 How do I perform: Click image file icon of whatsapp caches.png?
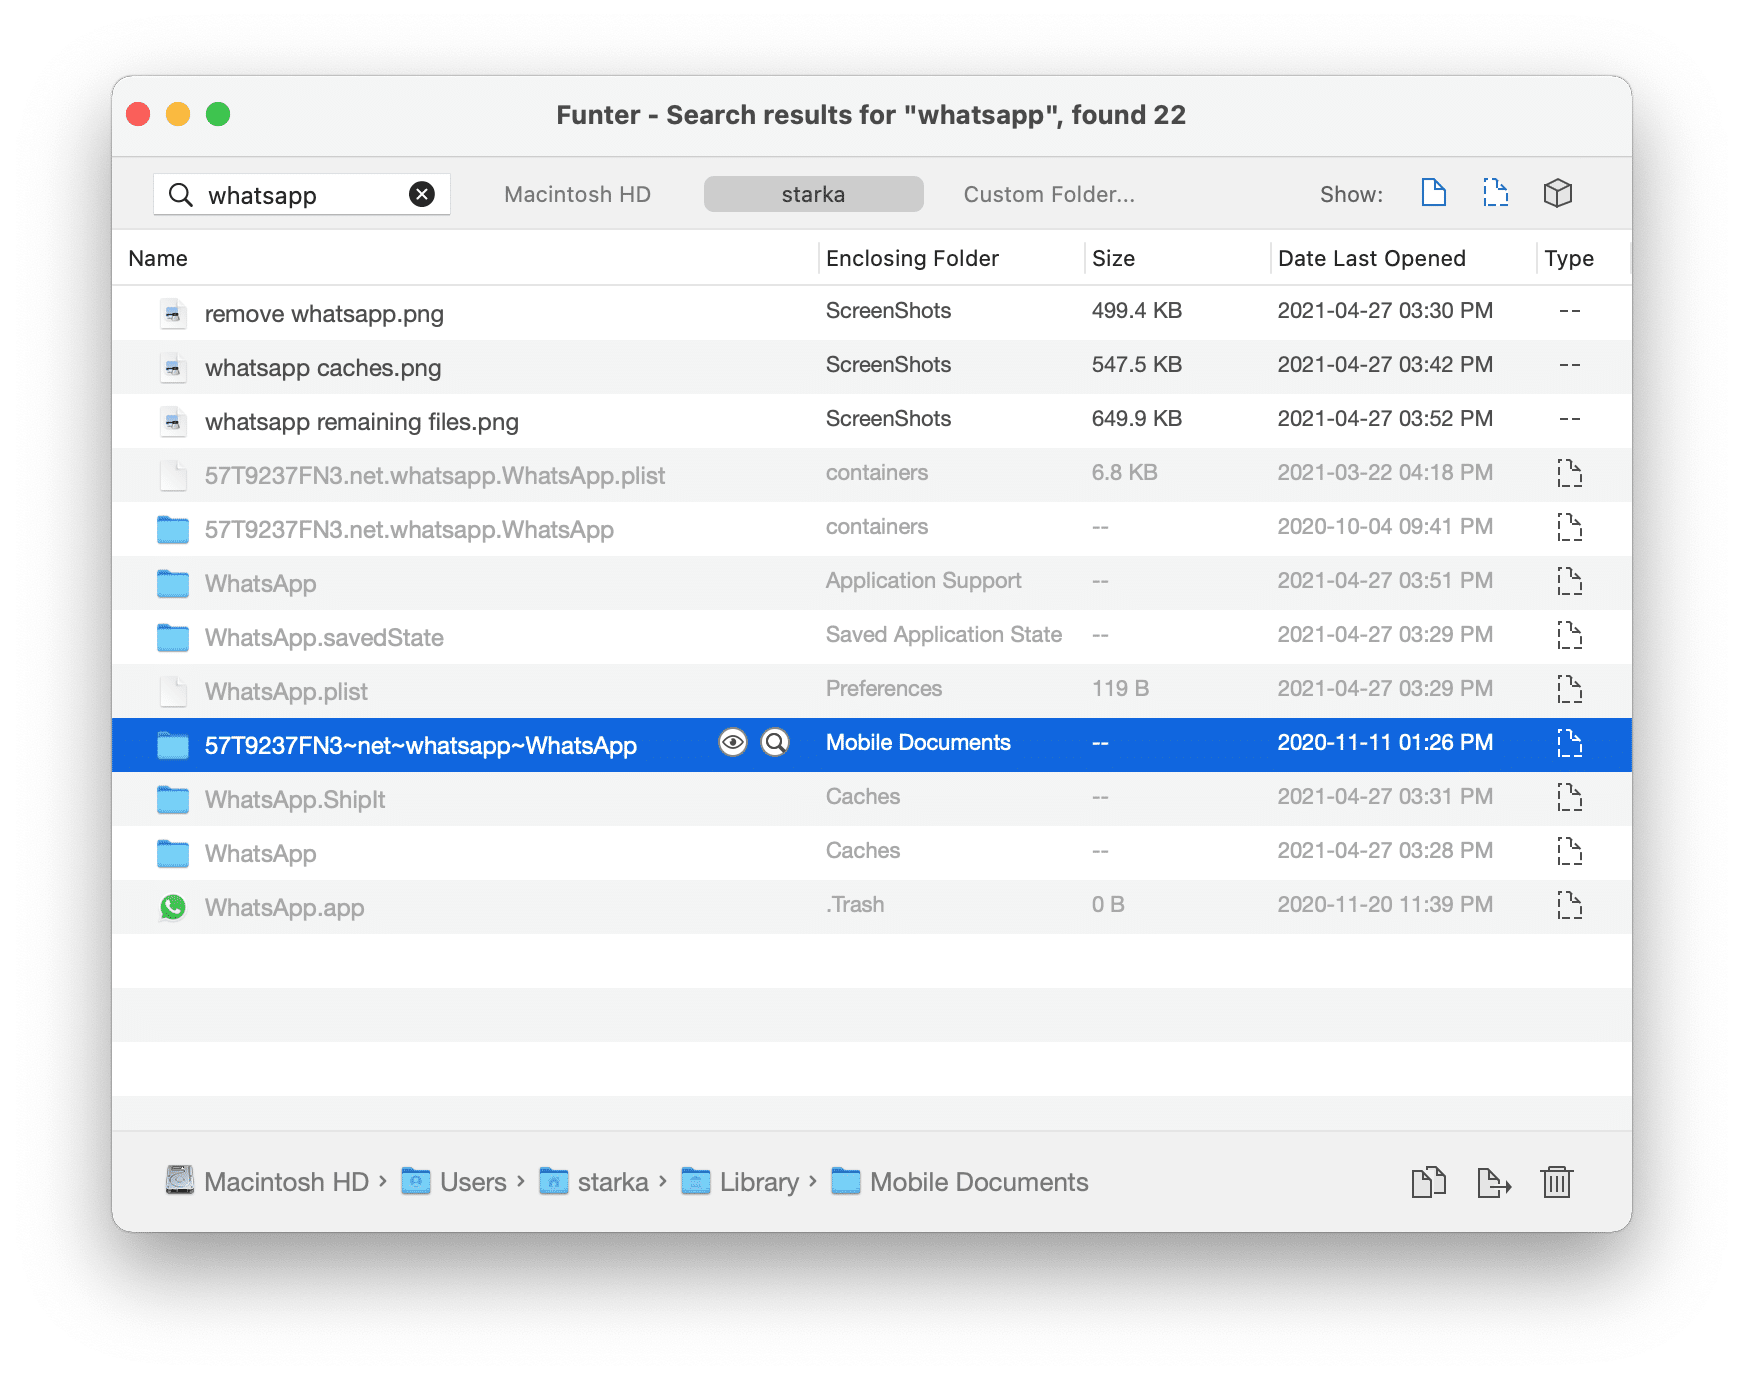click(x=173, y=368)
